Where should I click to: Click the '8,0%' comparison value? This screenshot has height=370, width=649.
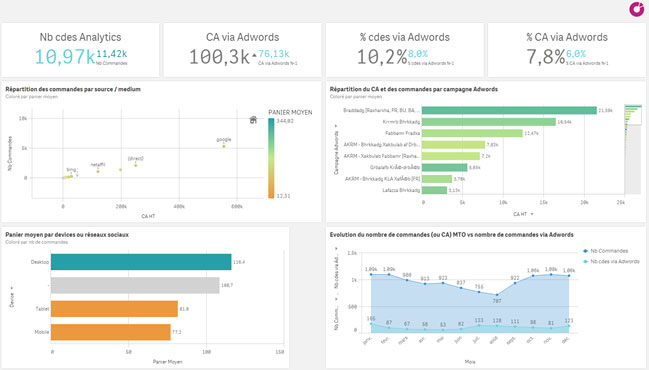tap(418, 54)
